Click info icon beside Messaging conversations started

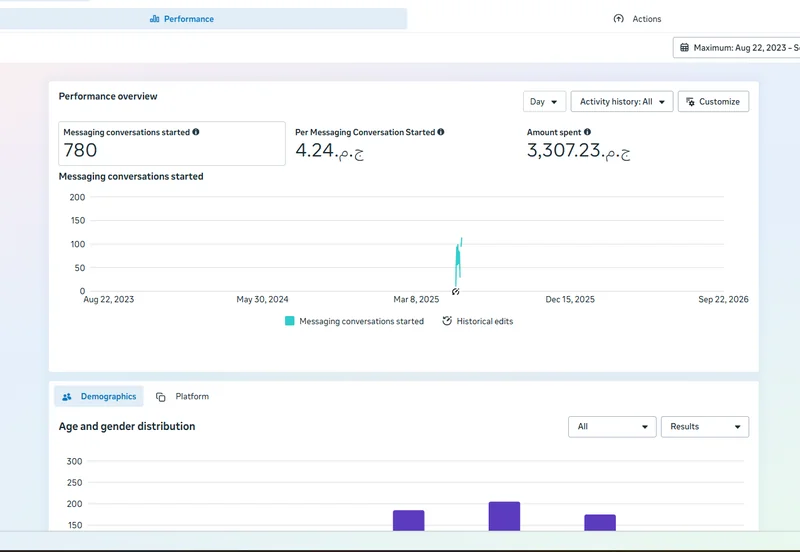pos(196,132)
